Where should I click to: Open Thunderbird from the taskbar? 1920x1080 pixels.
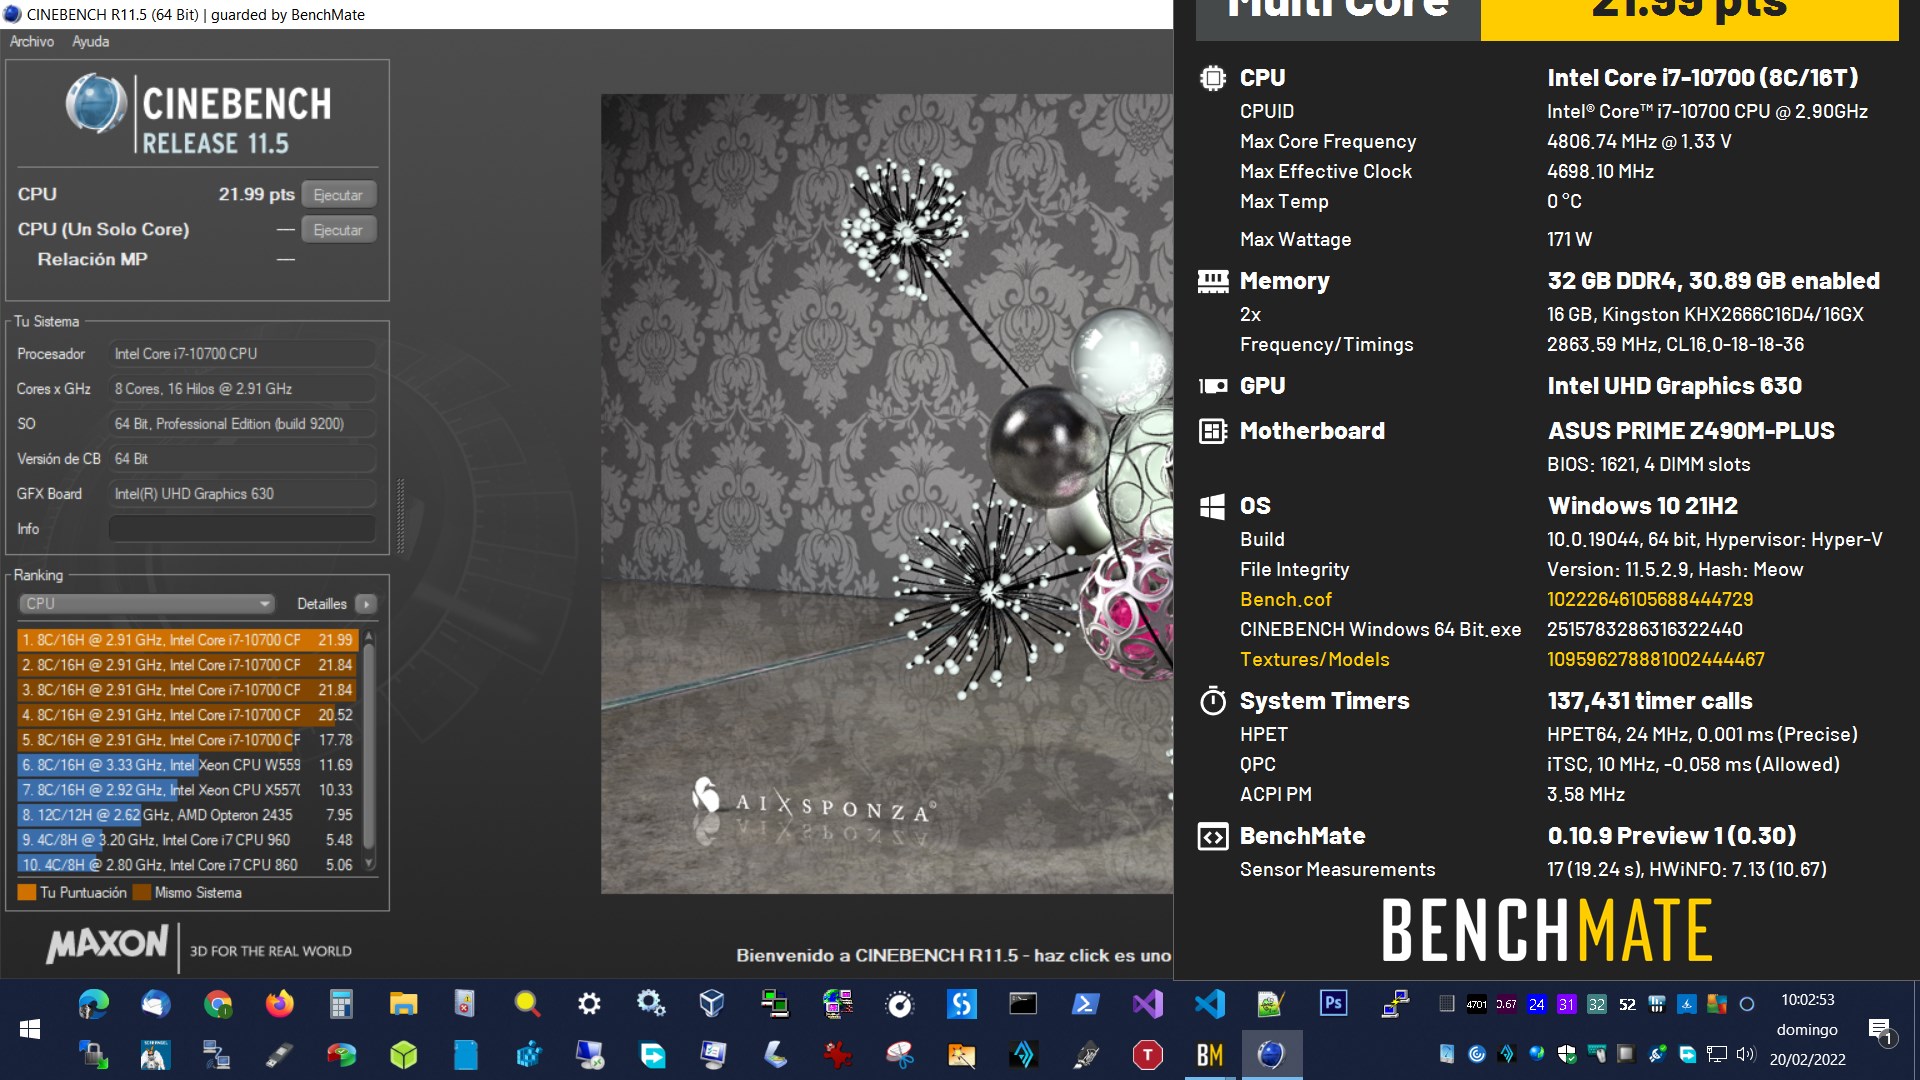[x=155, y=1003]
